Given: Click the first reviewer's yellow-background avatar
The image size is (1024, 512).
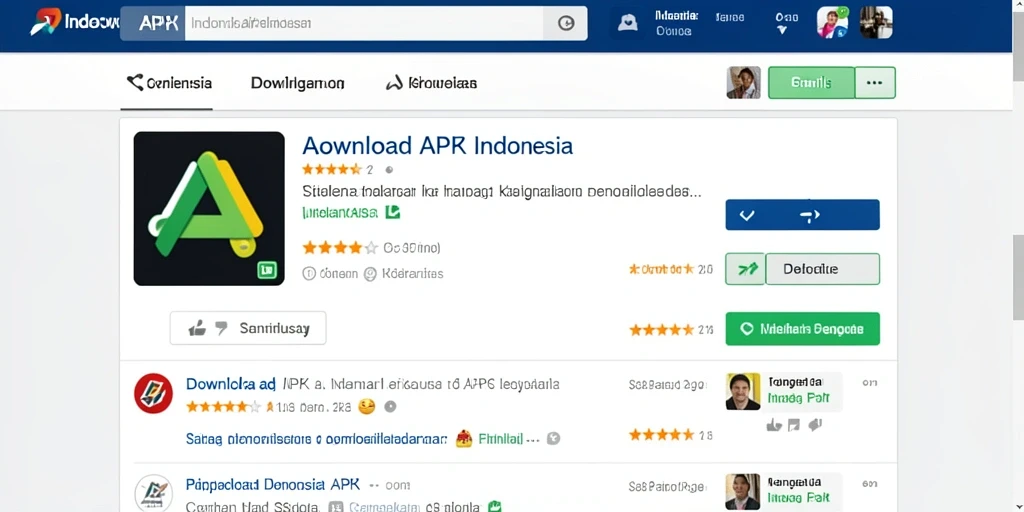Looking at the screenshot, I should [x=743, y=391].
